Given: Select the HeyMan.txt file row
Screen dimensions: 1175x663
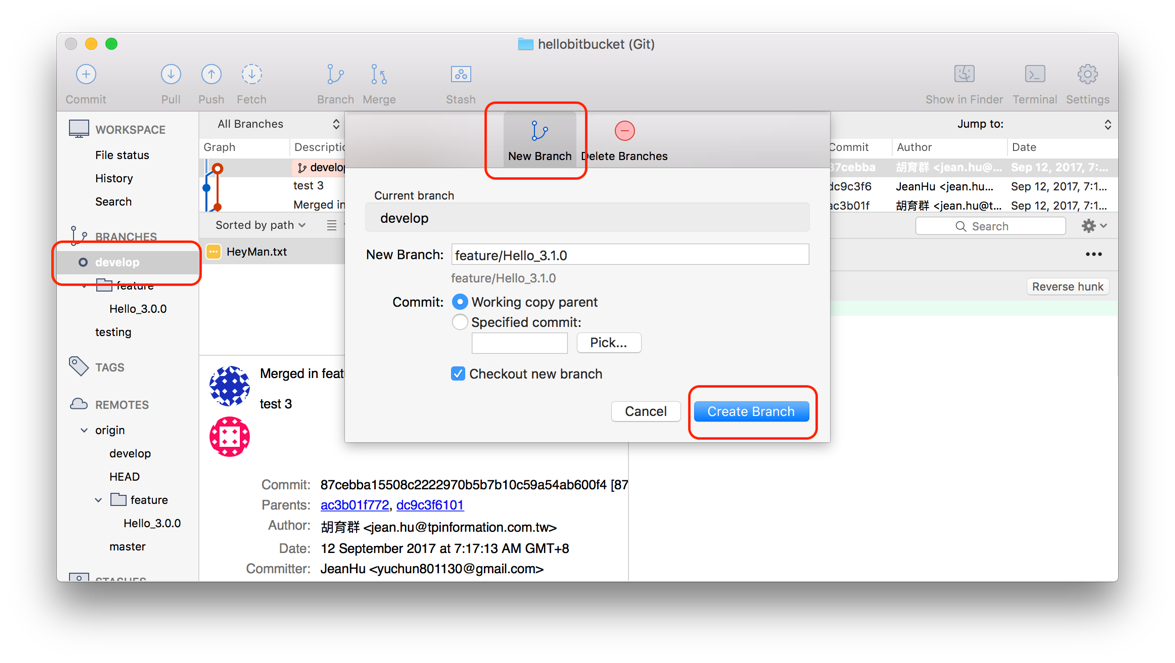Looking at the screenshot, I should tap(273, 252).
